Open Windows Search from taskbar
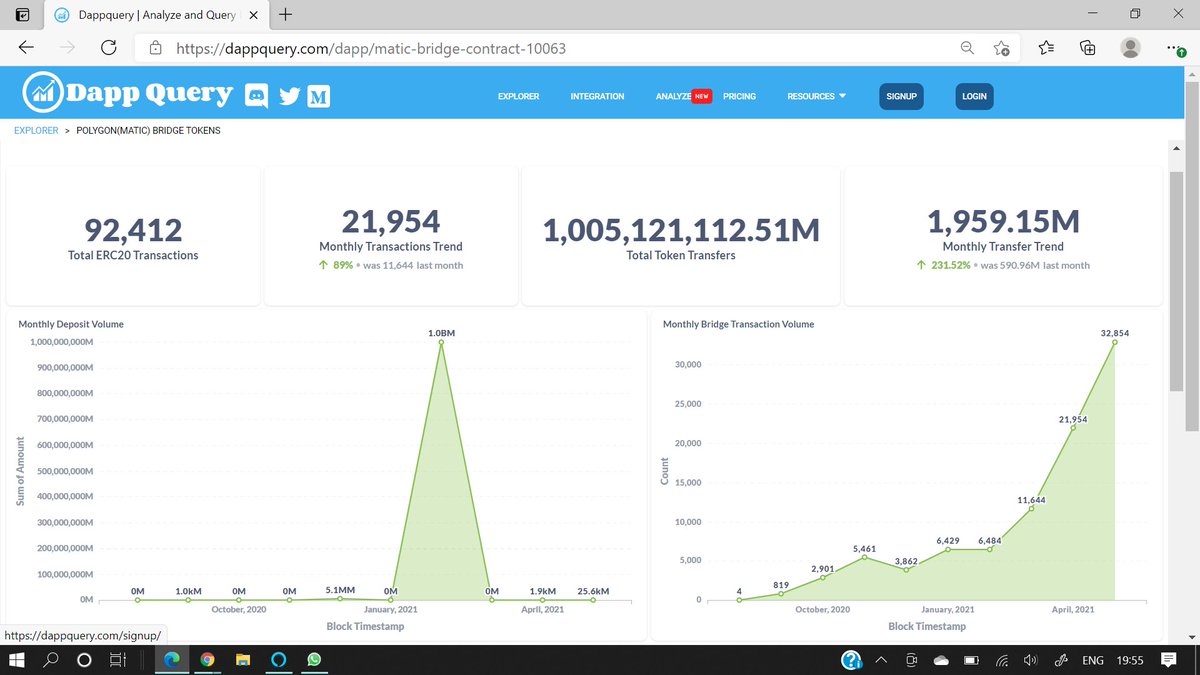This screenshot has height=675, width=1200. pos(51,660)
